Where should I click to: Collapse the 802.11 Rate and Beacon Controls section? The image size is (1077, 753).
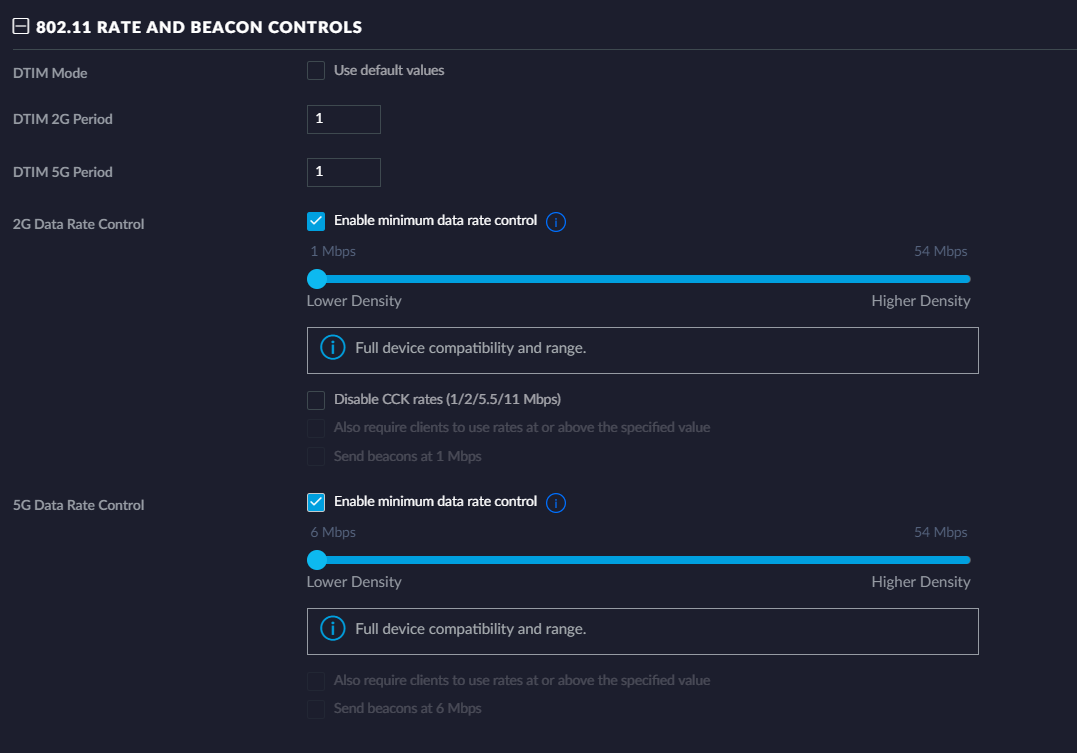tap(20, 27)
